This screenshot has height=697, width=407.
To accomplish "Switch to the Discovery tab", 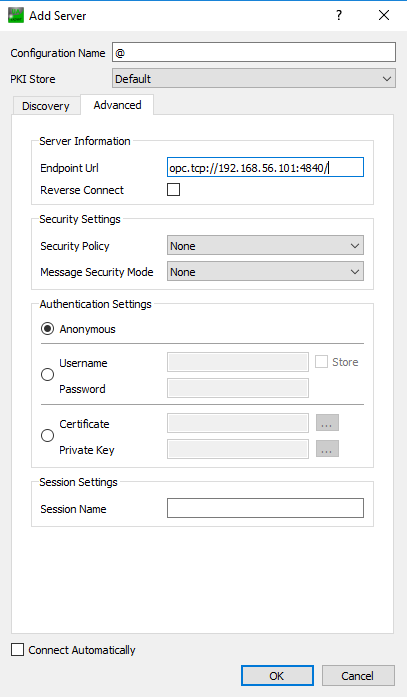I will [46, 106].
